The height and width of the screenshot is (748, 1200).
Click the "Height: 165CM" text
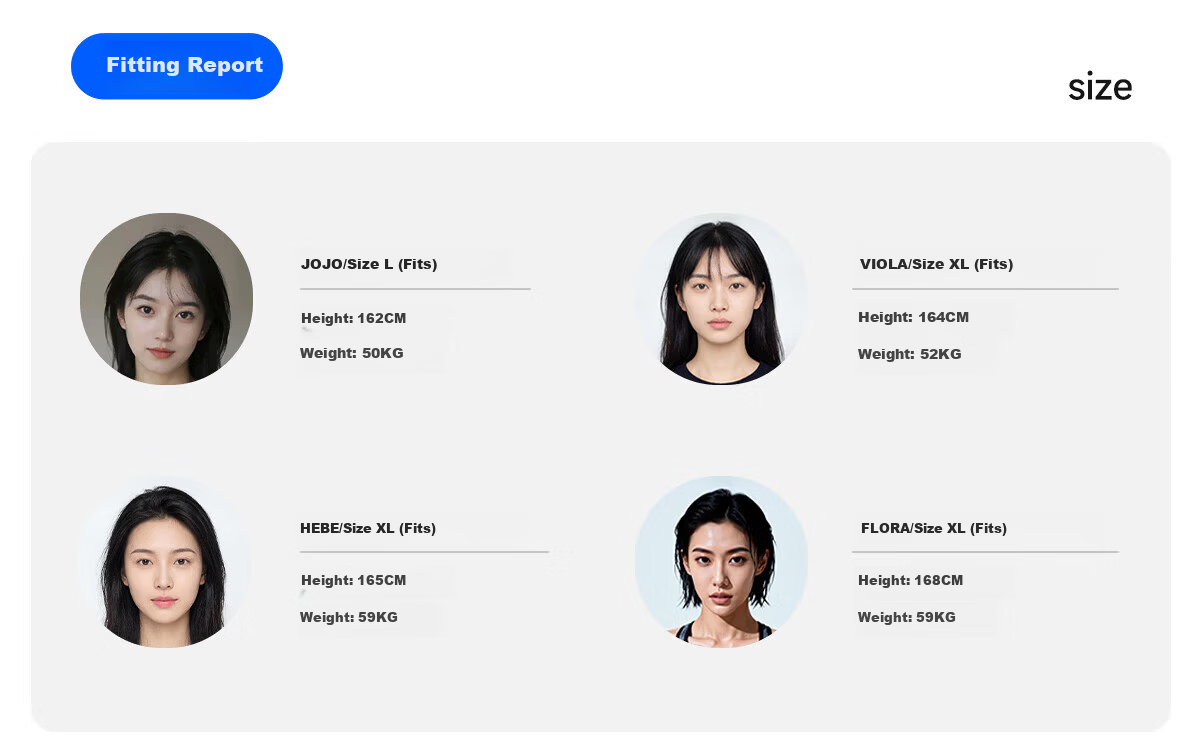[354, 580]
